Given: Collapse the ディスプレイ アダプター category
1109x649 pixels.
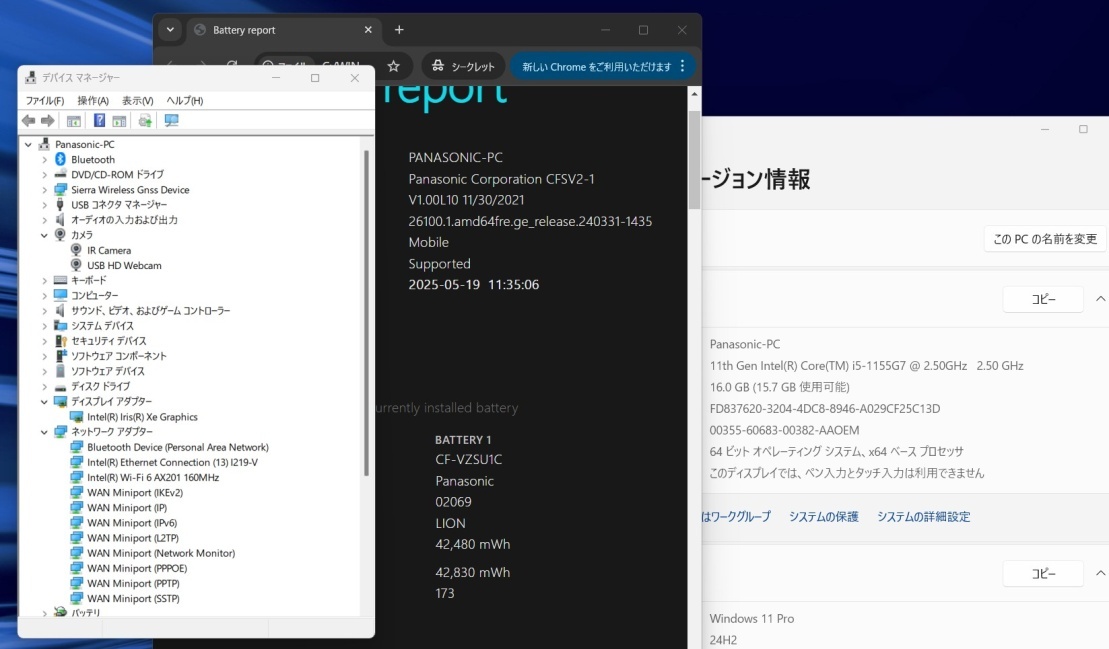Looking at the screenshot, I should [x=44, y=402].
